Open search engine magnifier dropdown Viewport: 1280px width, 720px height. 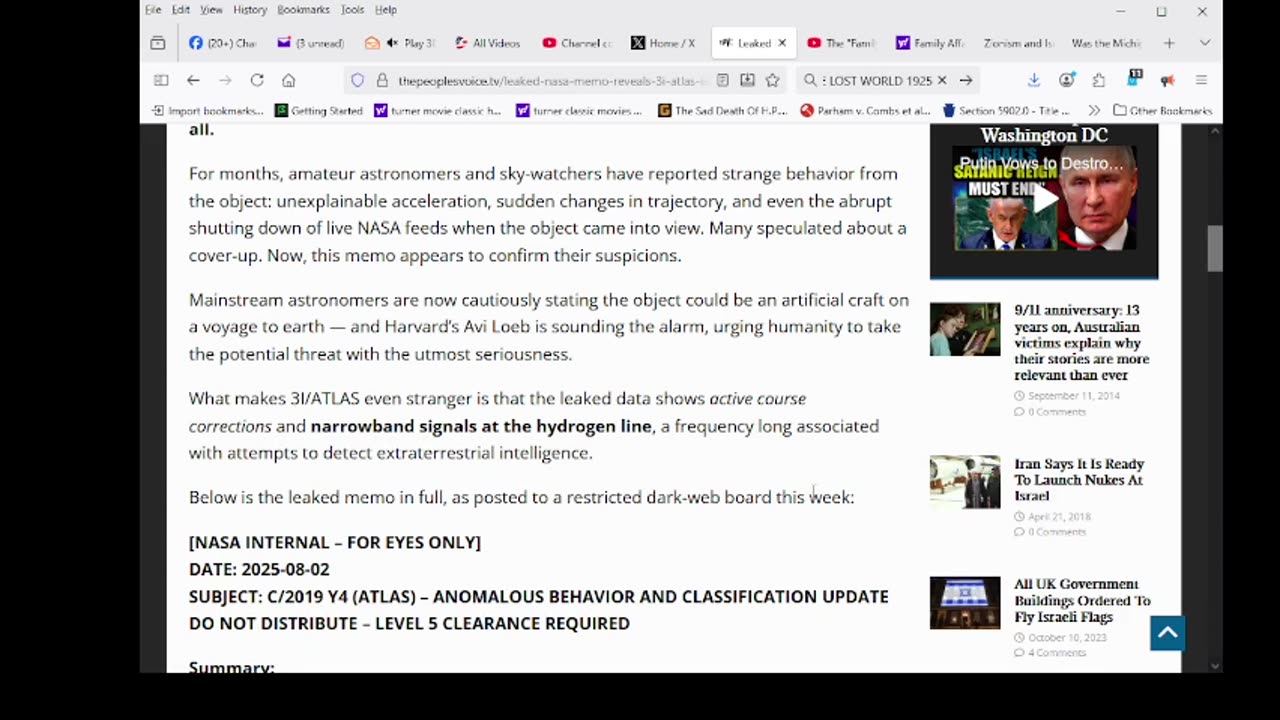pos(811,80)
